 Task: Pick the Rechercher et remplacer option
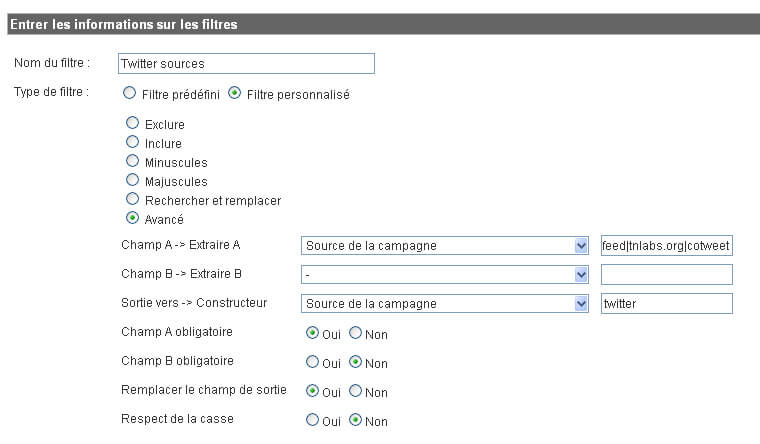(132, 199)
